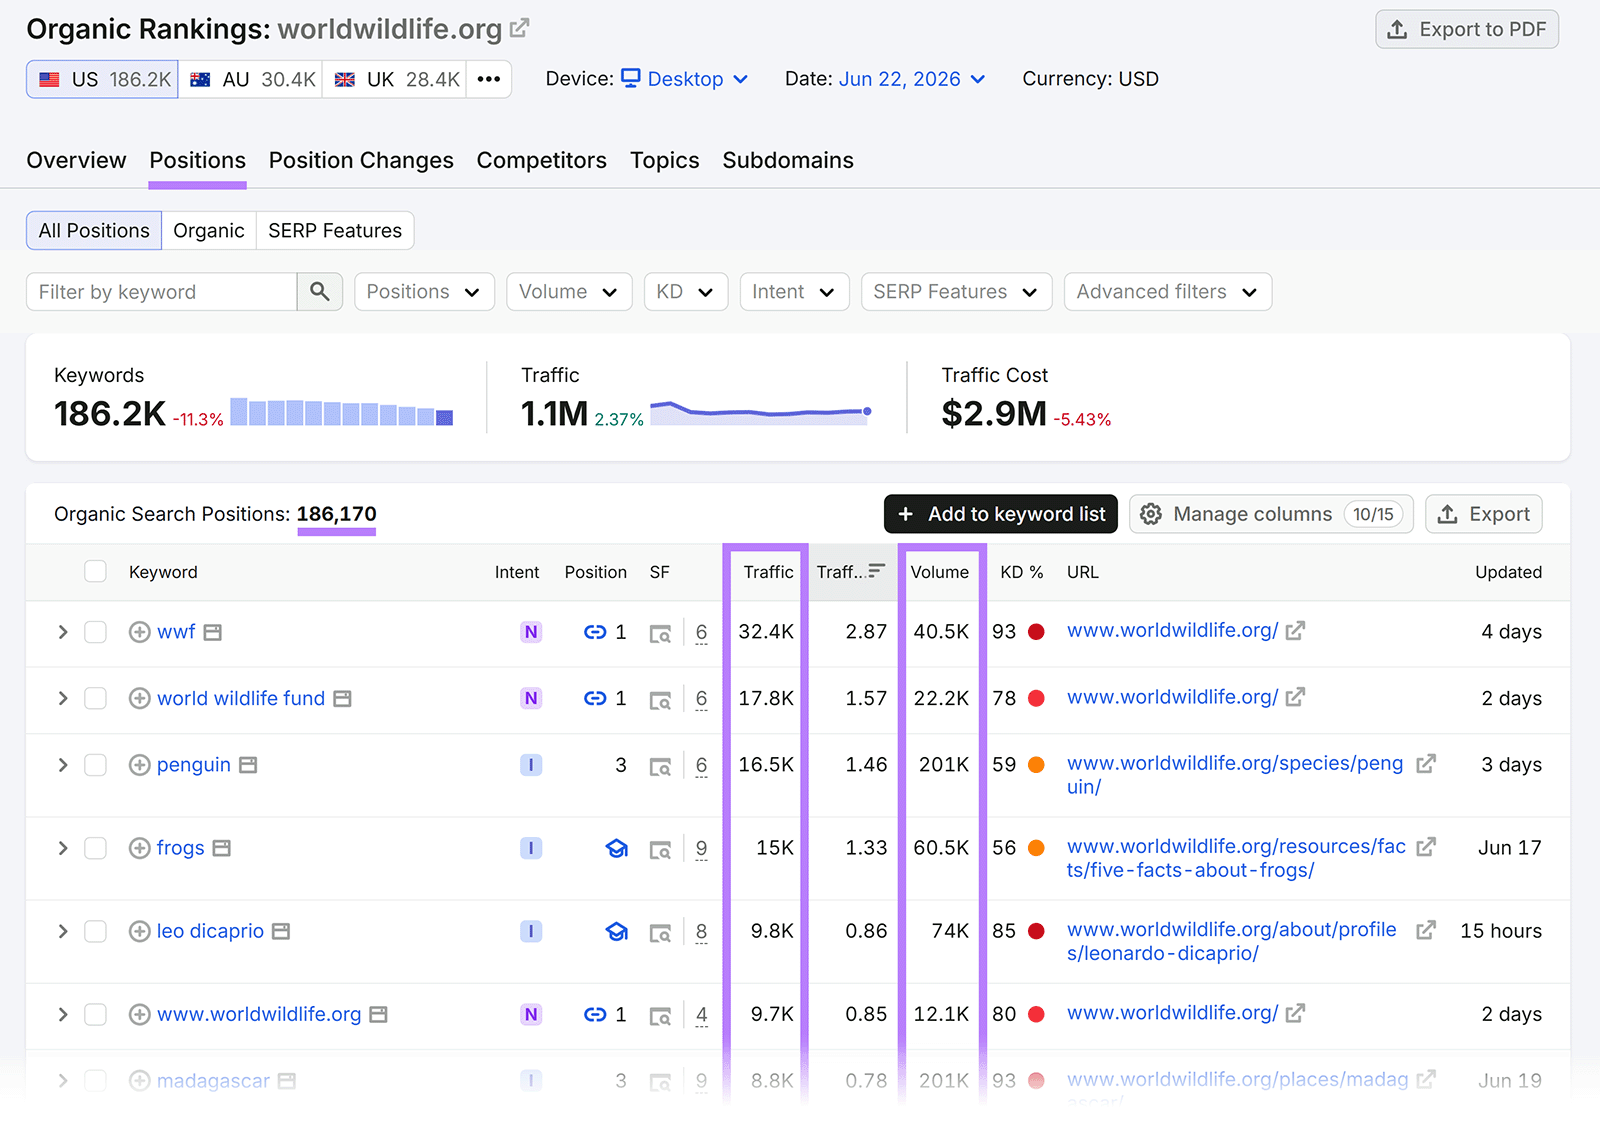
Task: Click the Keywords trend bar chart
Action: click(342, 412)
